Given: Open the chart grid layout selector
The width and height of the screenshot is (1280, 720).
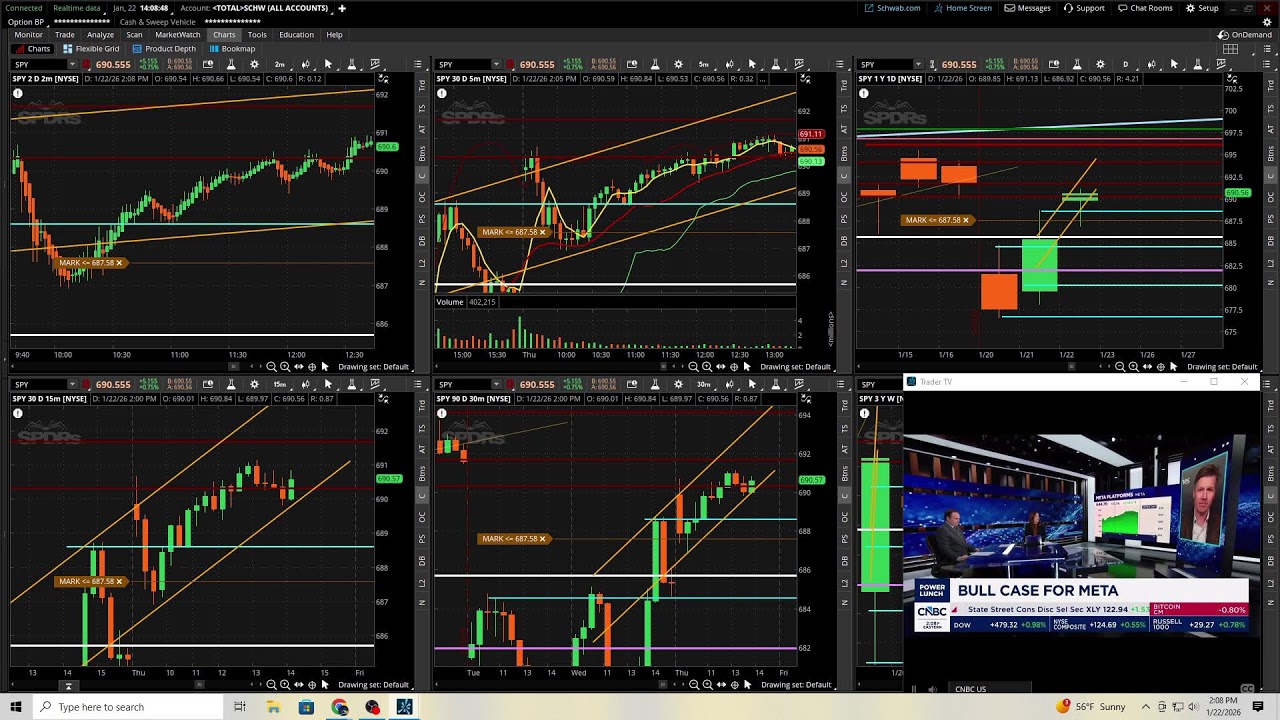Looking at the screenshot, I should [x=1231, y=49].
